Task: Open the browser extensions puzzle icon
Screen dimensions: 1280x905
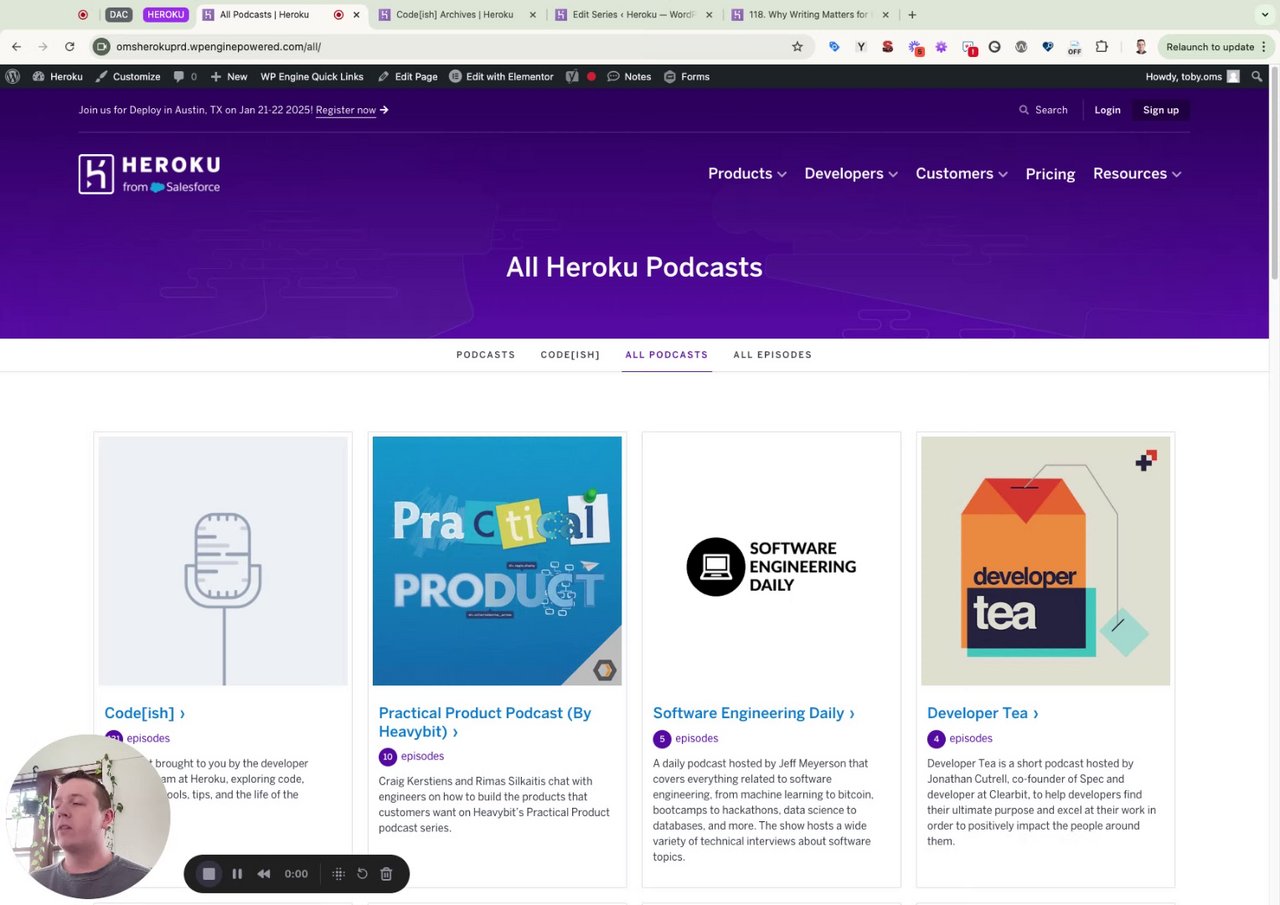Action: pos(1102,47)
